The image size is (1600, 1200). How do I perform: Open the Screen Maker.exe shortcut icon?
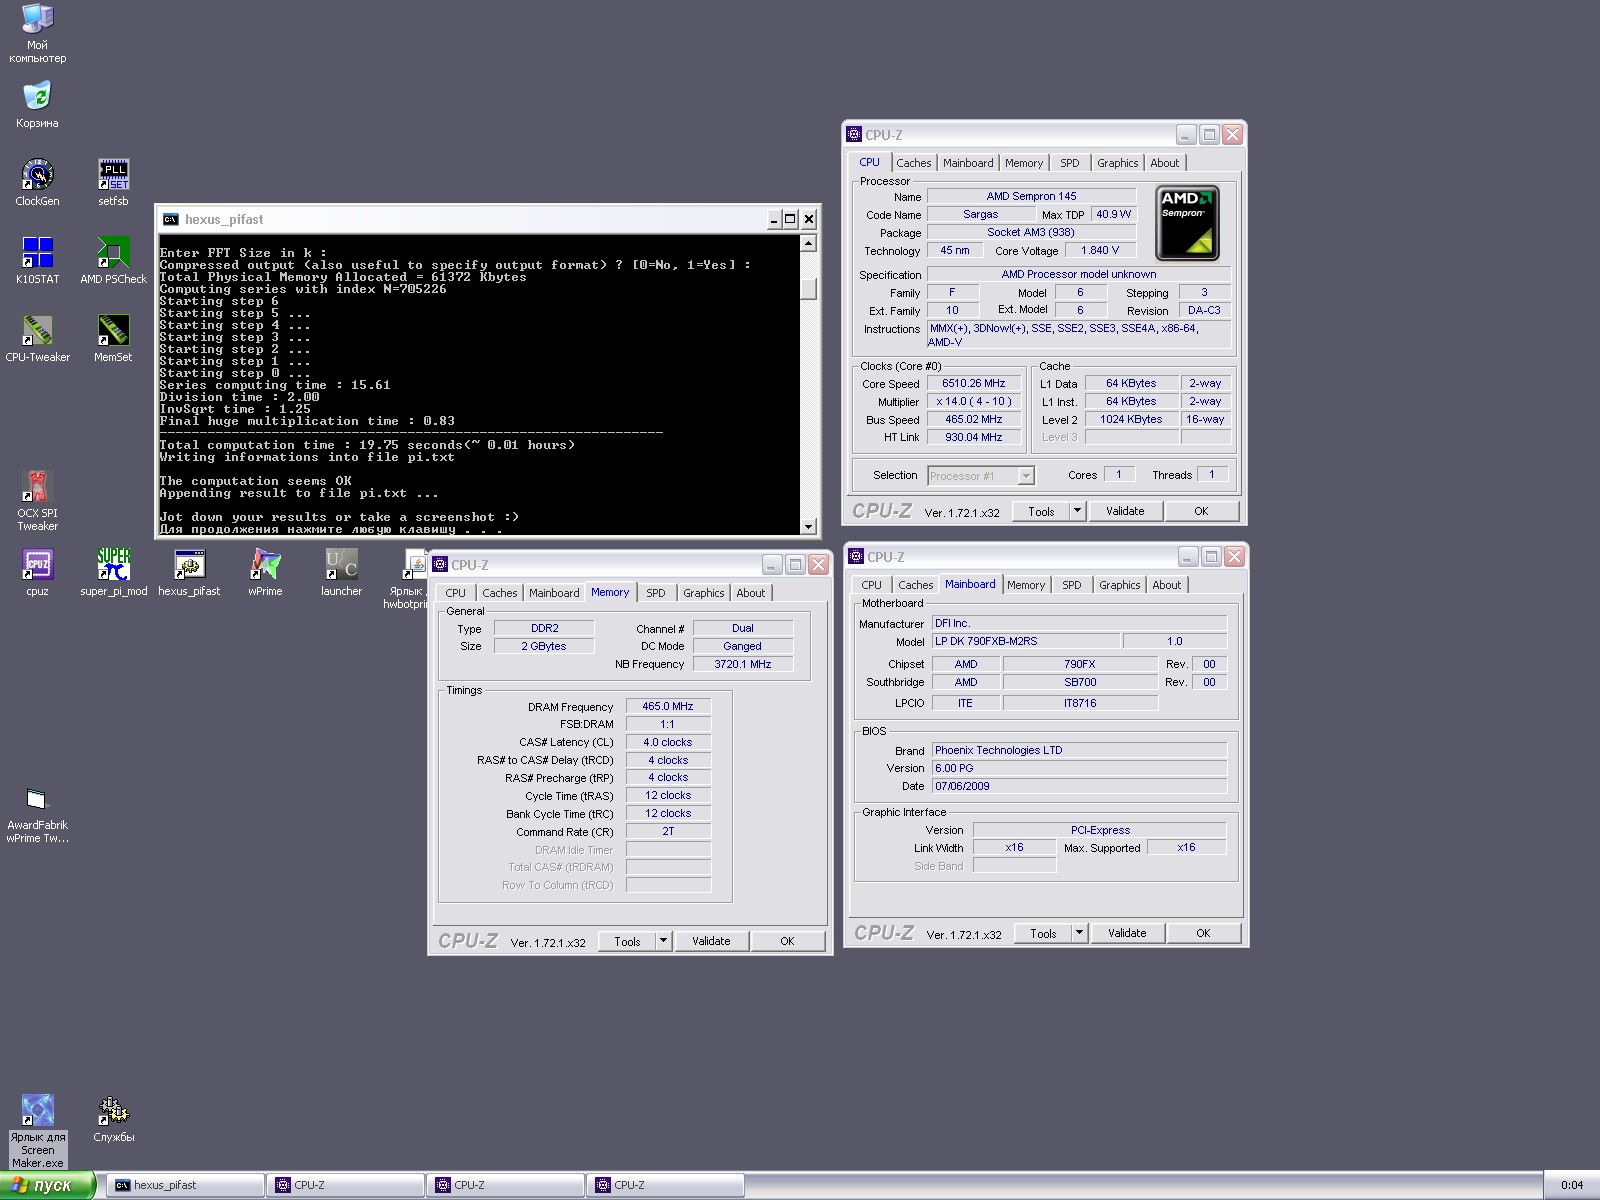[x=37, y=1111]
